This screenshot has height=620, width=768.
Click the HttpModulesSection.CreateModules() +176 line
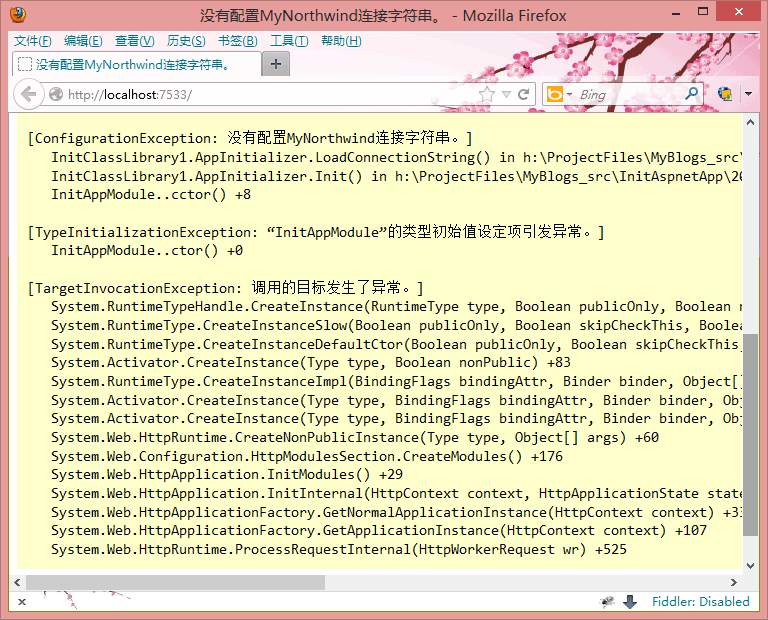pos(307,456)
